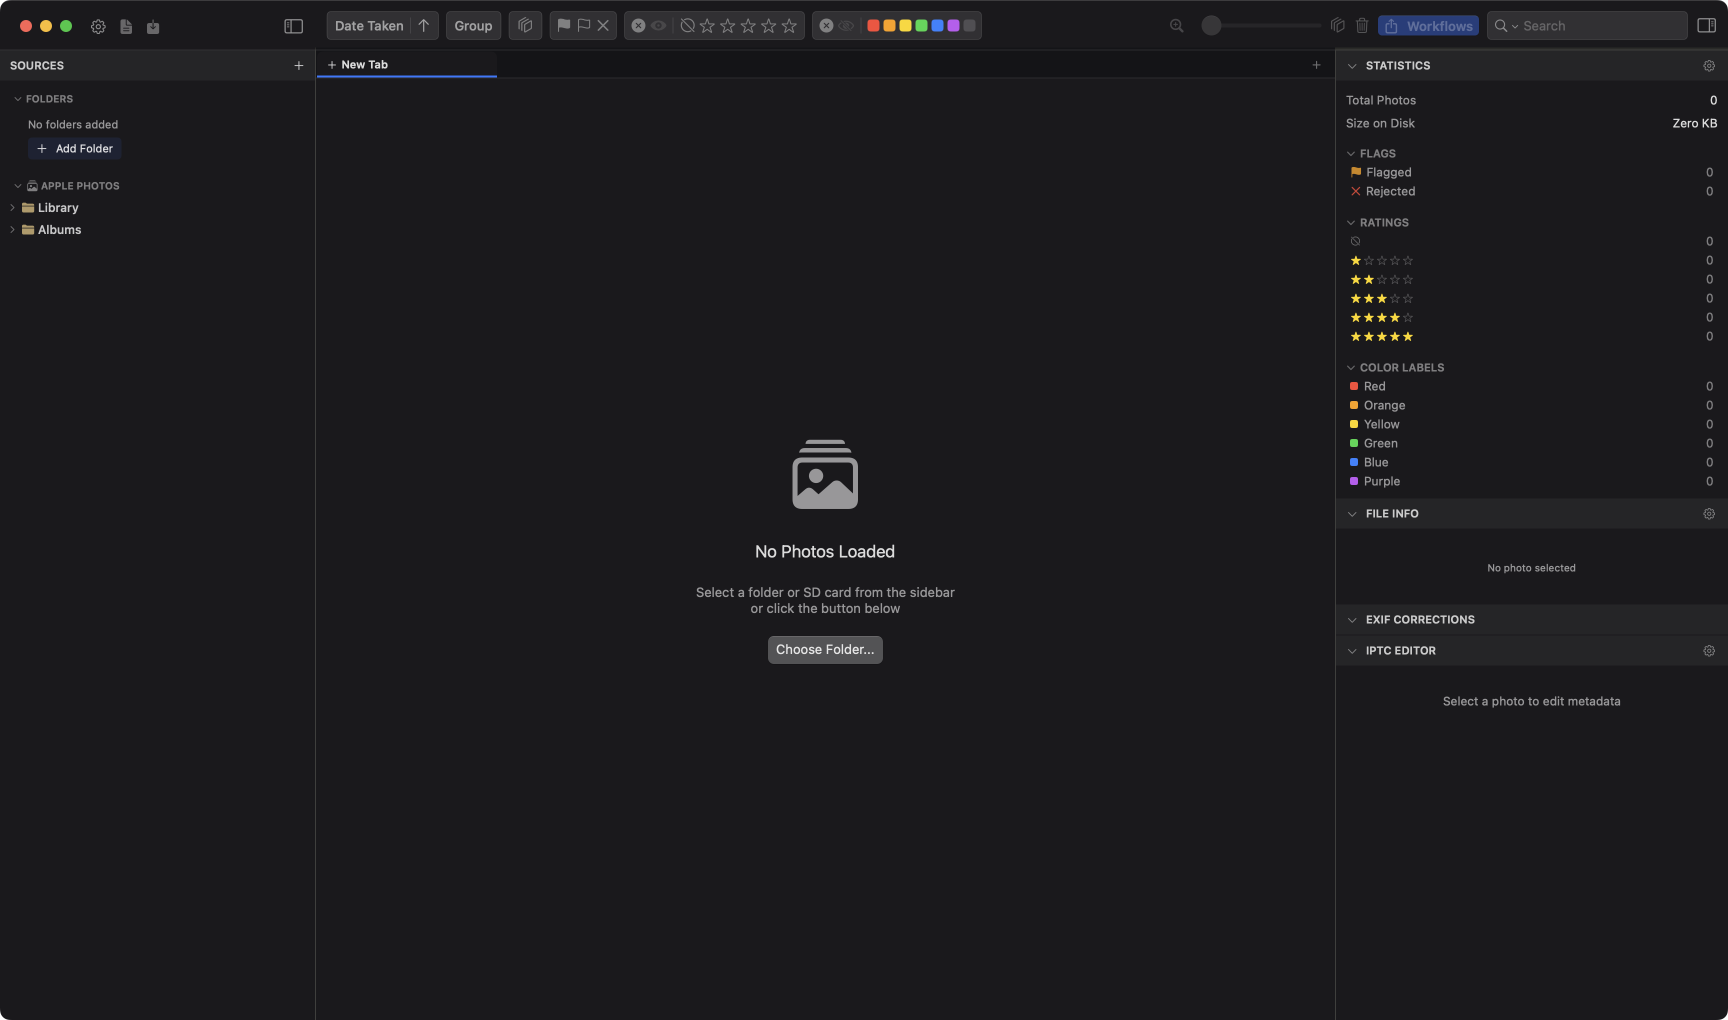Click the trash icon in the toolbar
Image resolution: width=1728 pixels, height=1020 pixels.
tap(1362, 26)
